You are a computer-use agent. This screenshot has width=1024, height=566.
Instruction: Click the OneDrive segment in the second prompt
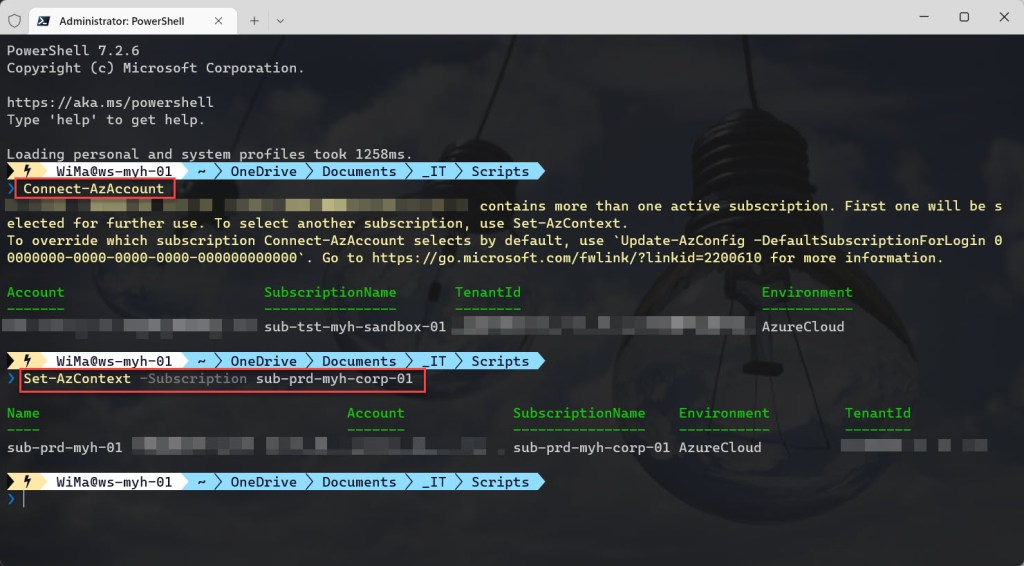263,361
